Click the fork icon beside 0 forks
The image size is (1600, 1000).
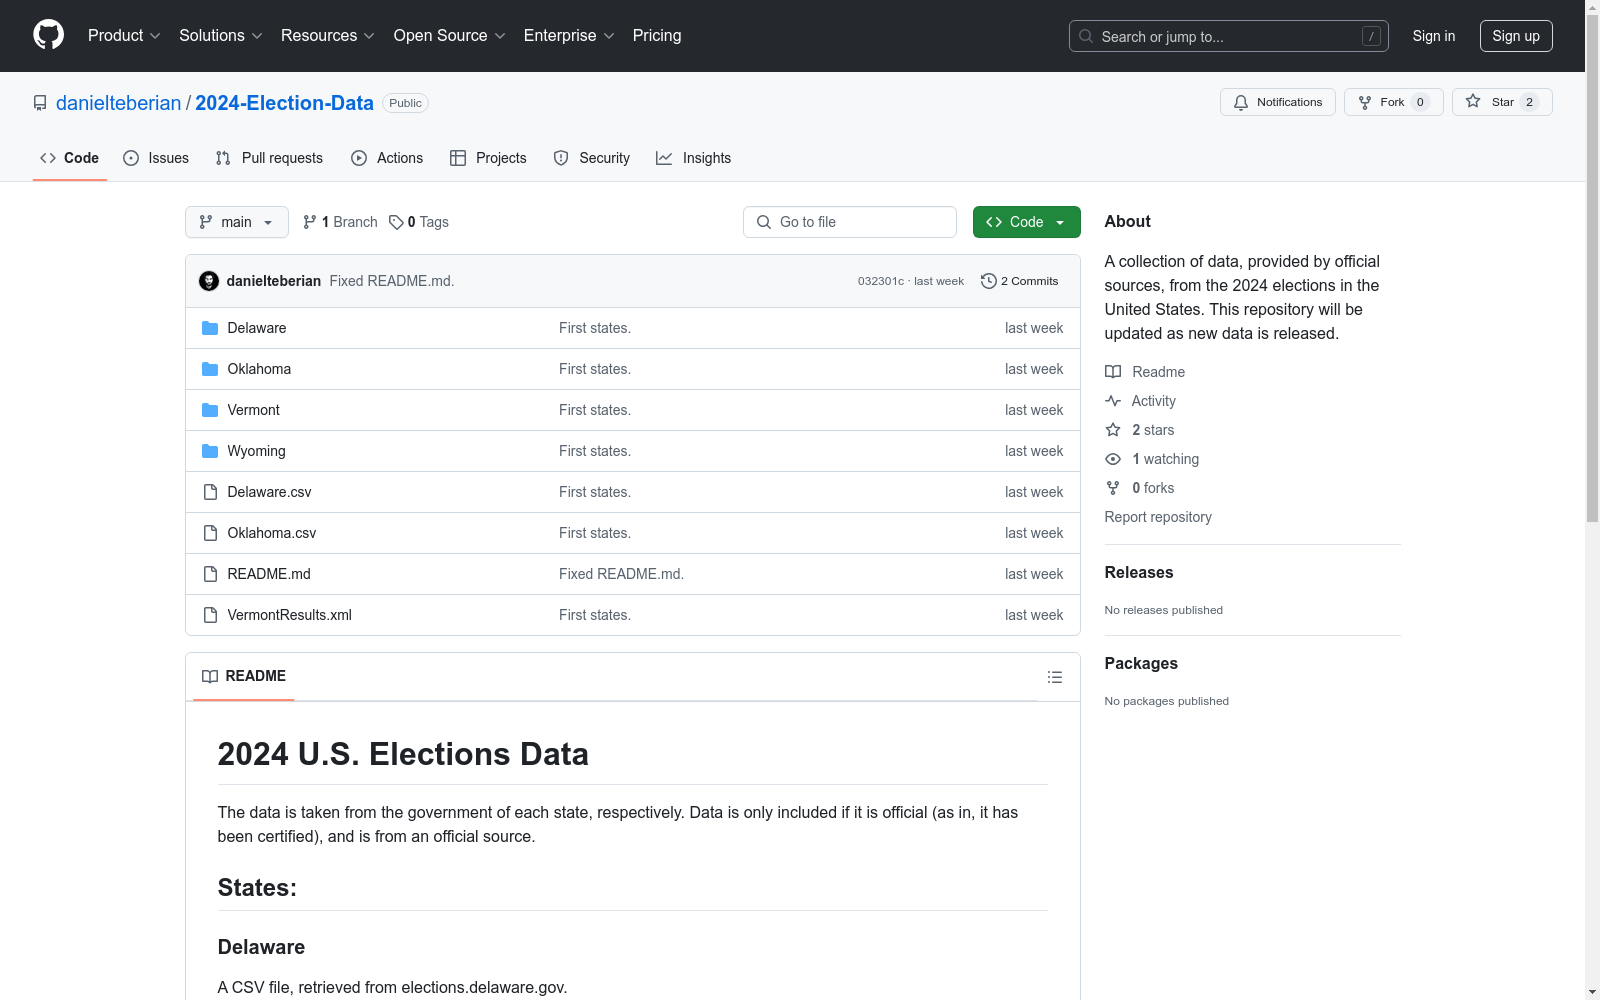1113,488
